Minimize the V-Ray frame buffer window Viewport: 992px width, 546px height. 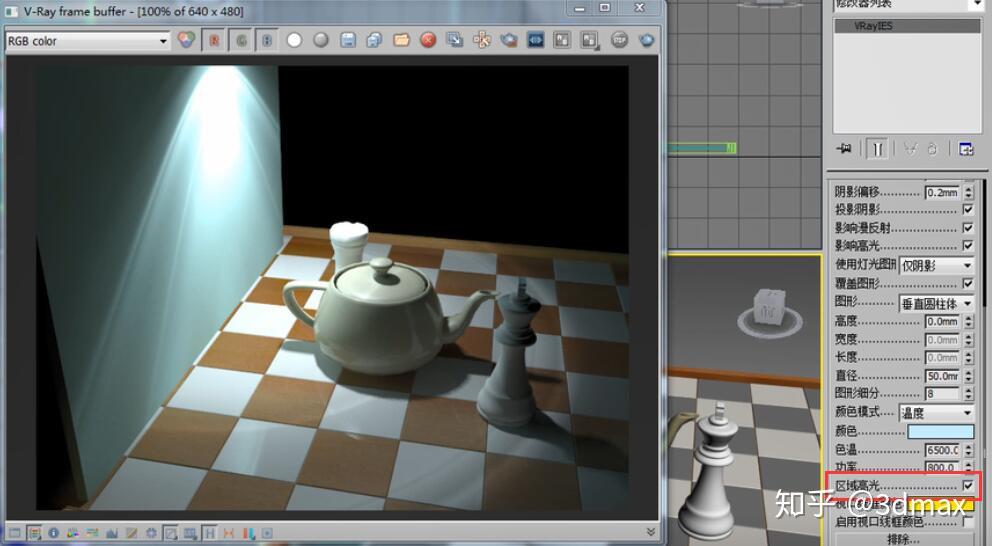pyautogui.click(x=580, y=8)
